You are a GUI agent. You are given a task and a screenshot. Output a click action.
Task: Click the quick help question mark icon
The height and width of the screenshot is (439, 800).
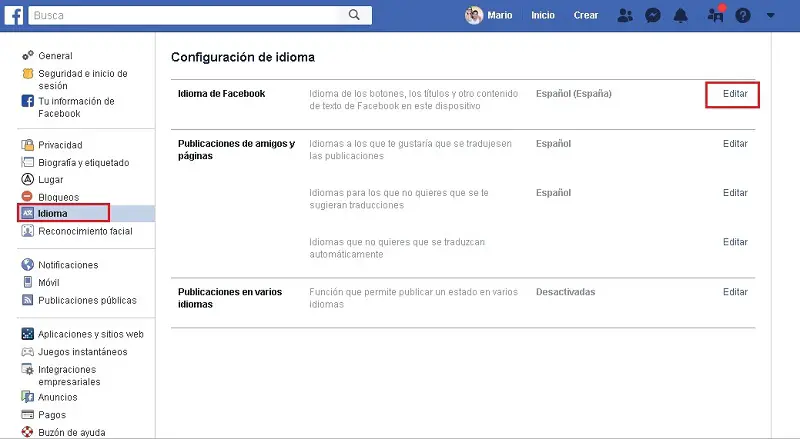pyautogui.click(x=743, y=15)
